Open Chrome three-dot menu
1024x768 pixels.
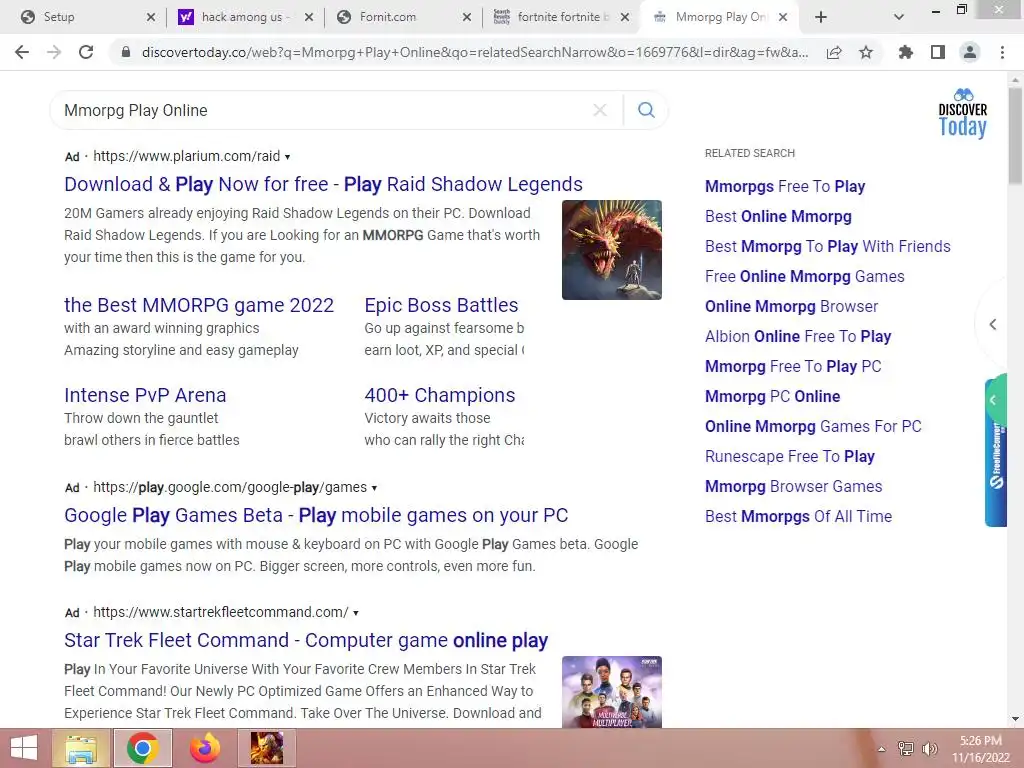[x=1002, y=52]
